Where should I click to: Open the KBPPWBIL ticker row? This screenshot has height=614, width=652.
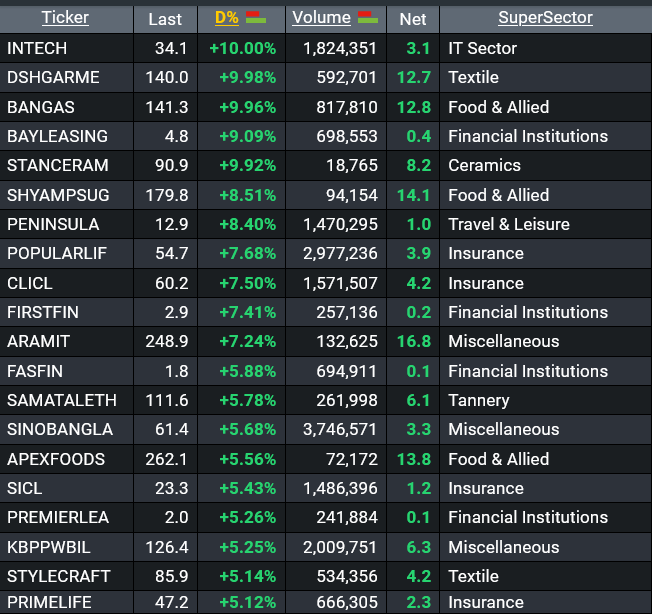(x=47, y=547)
